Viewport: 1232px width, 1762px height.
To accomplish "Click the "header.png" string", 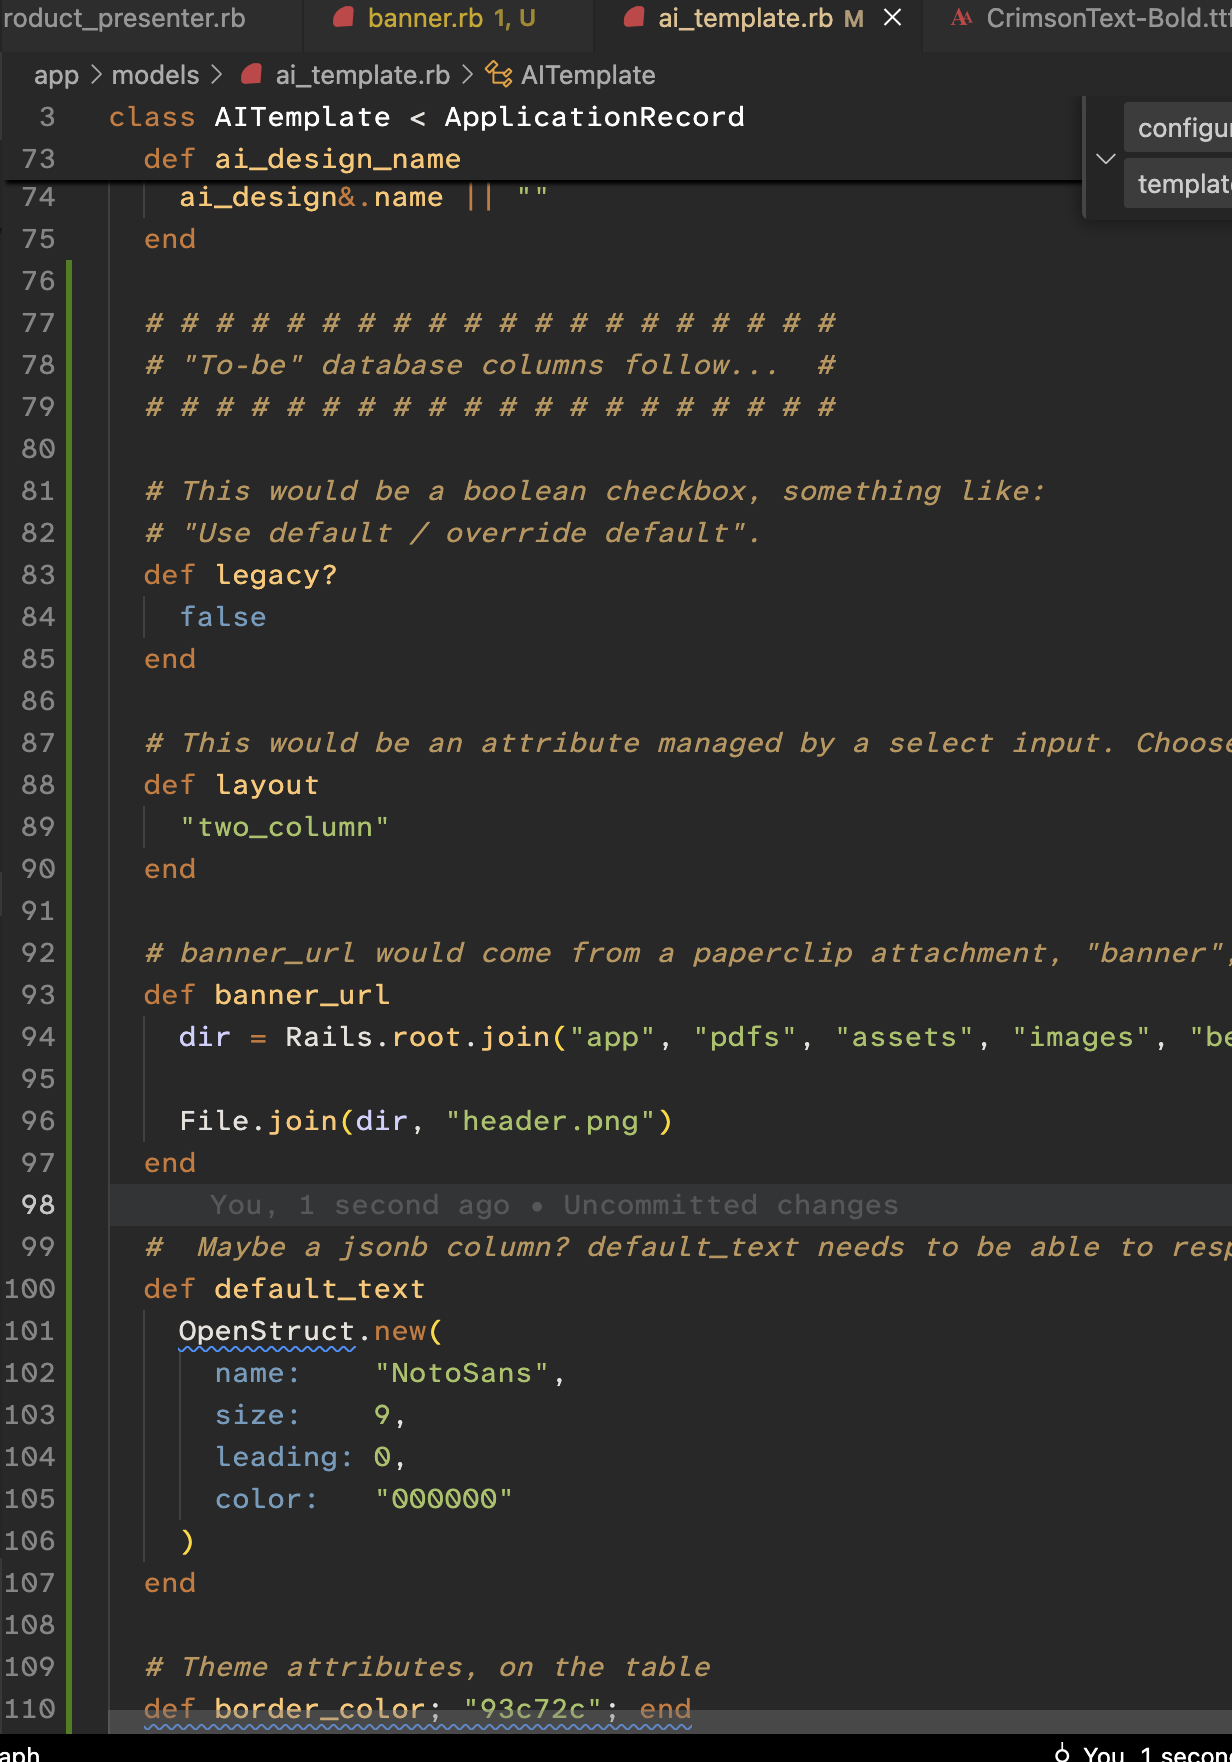I will (549, 1121).
